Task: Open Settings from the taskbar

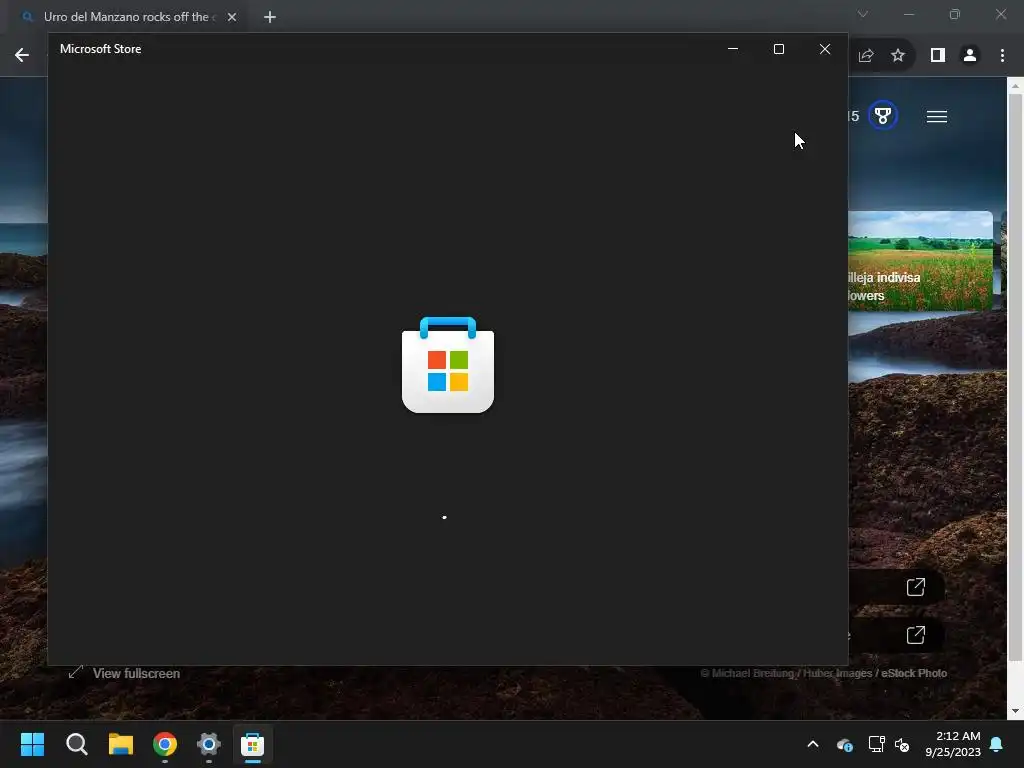Action: (x=209, y=744)
